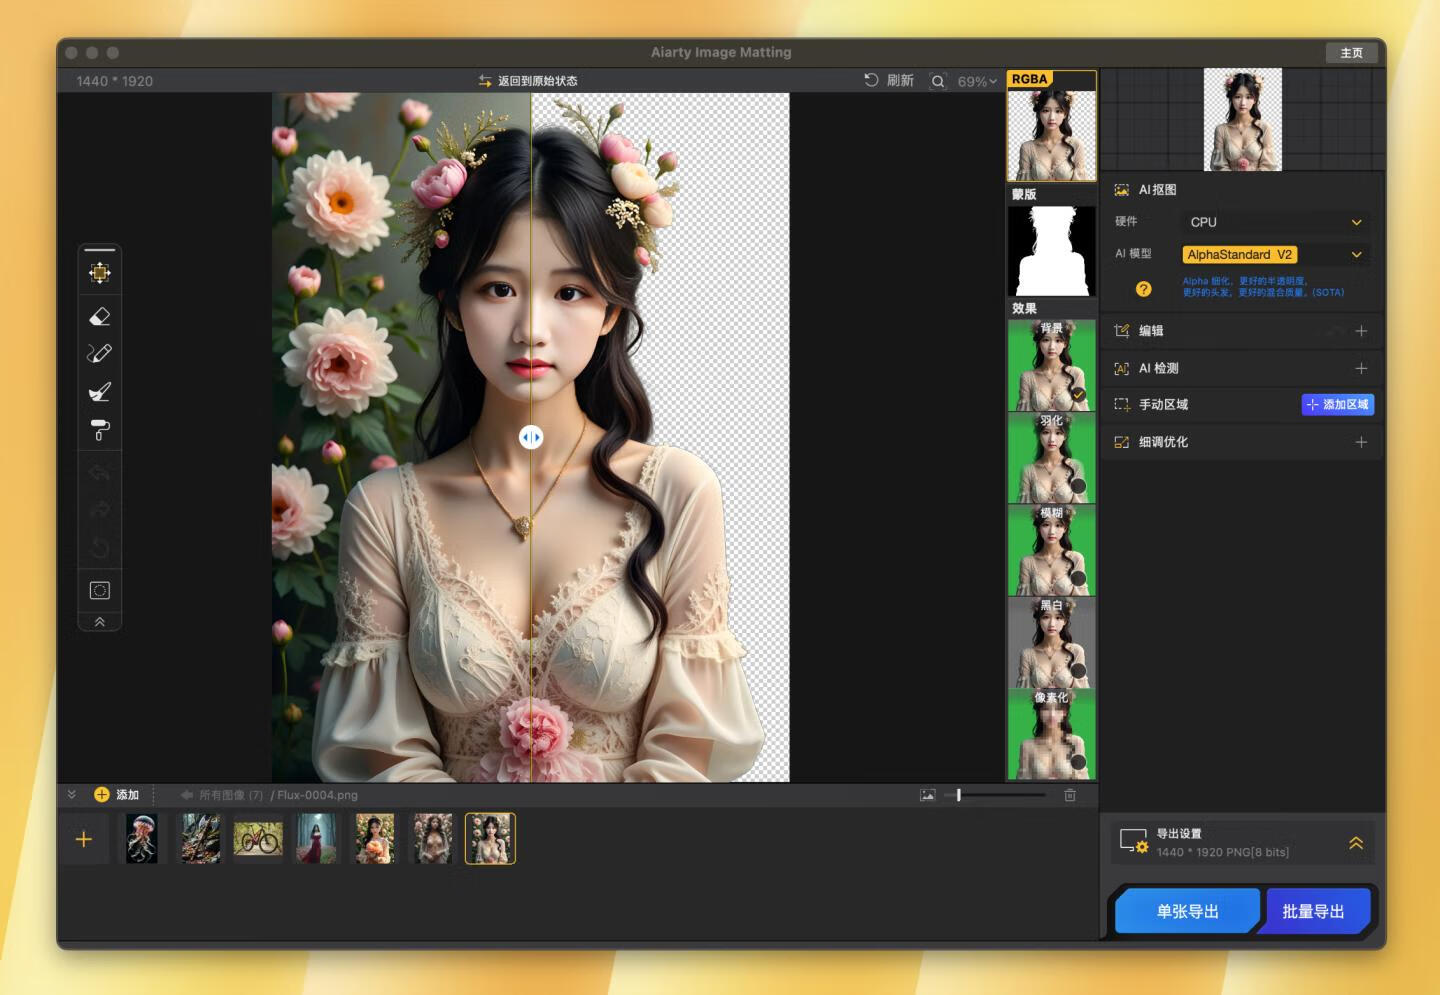Expand the 编辑 section with plus
Viewport: 1440px width, 995px height.
coord(1361,331)
